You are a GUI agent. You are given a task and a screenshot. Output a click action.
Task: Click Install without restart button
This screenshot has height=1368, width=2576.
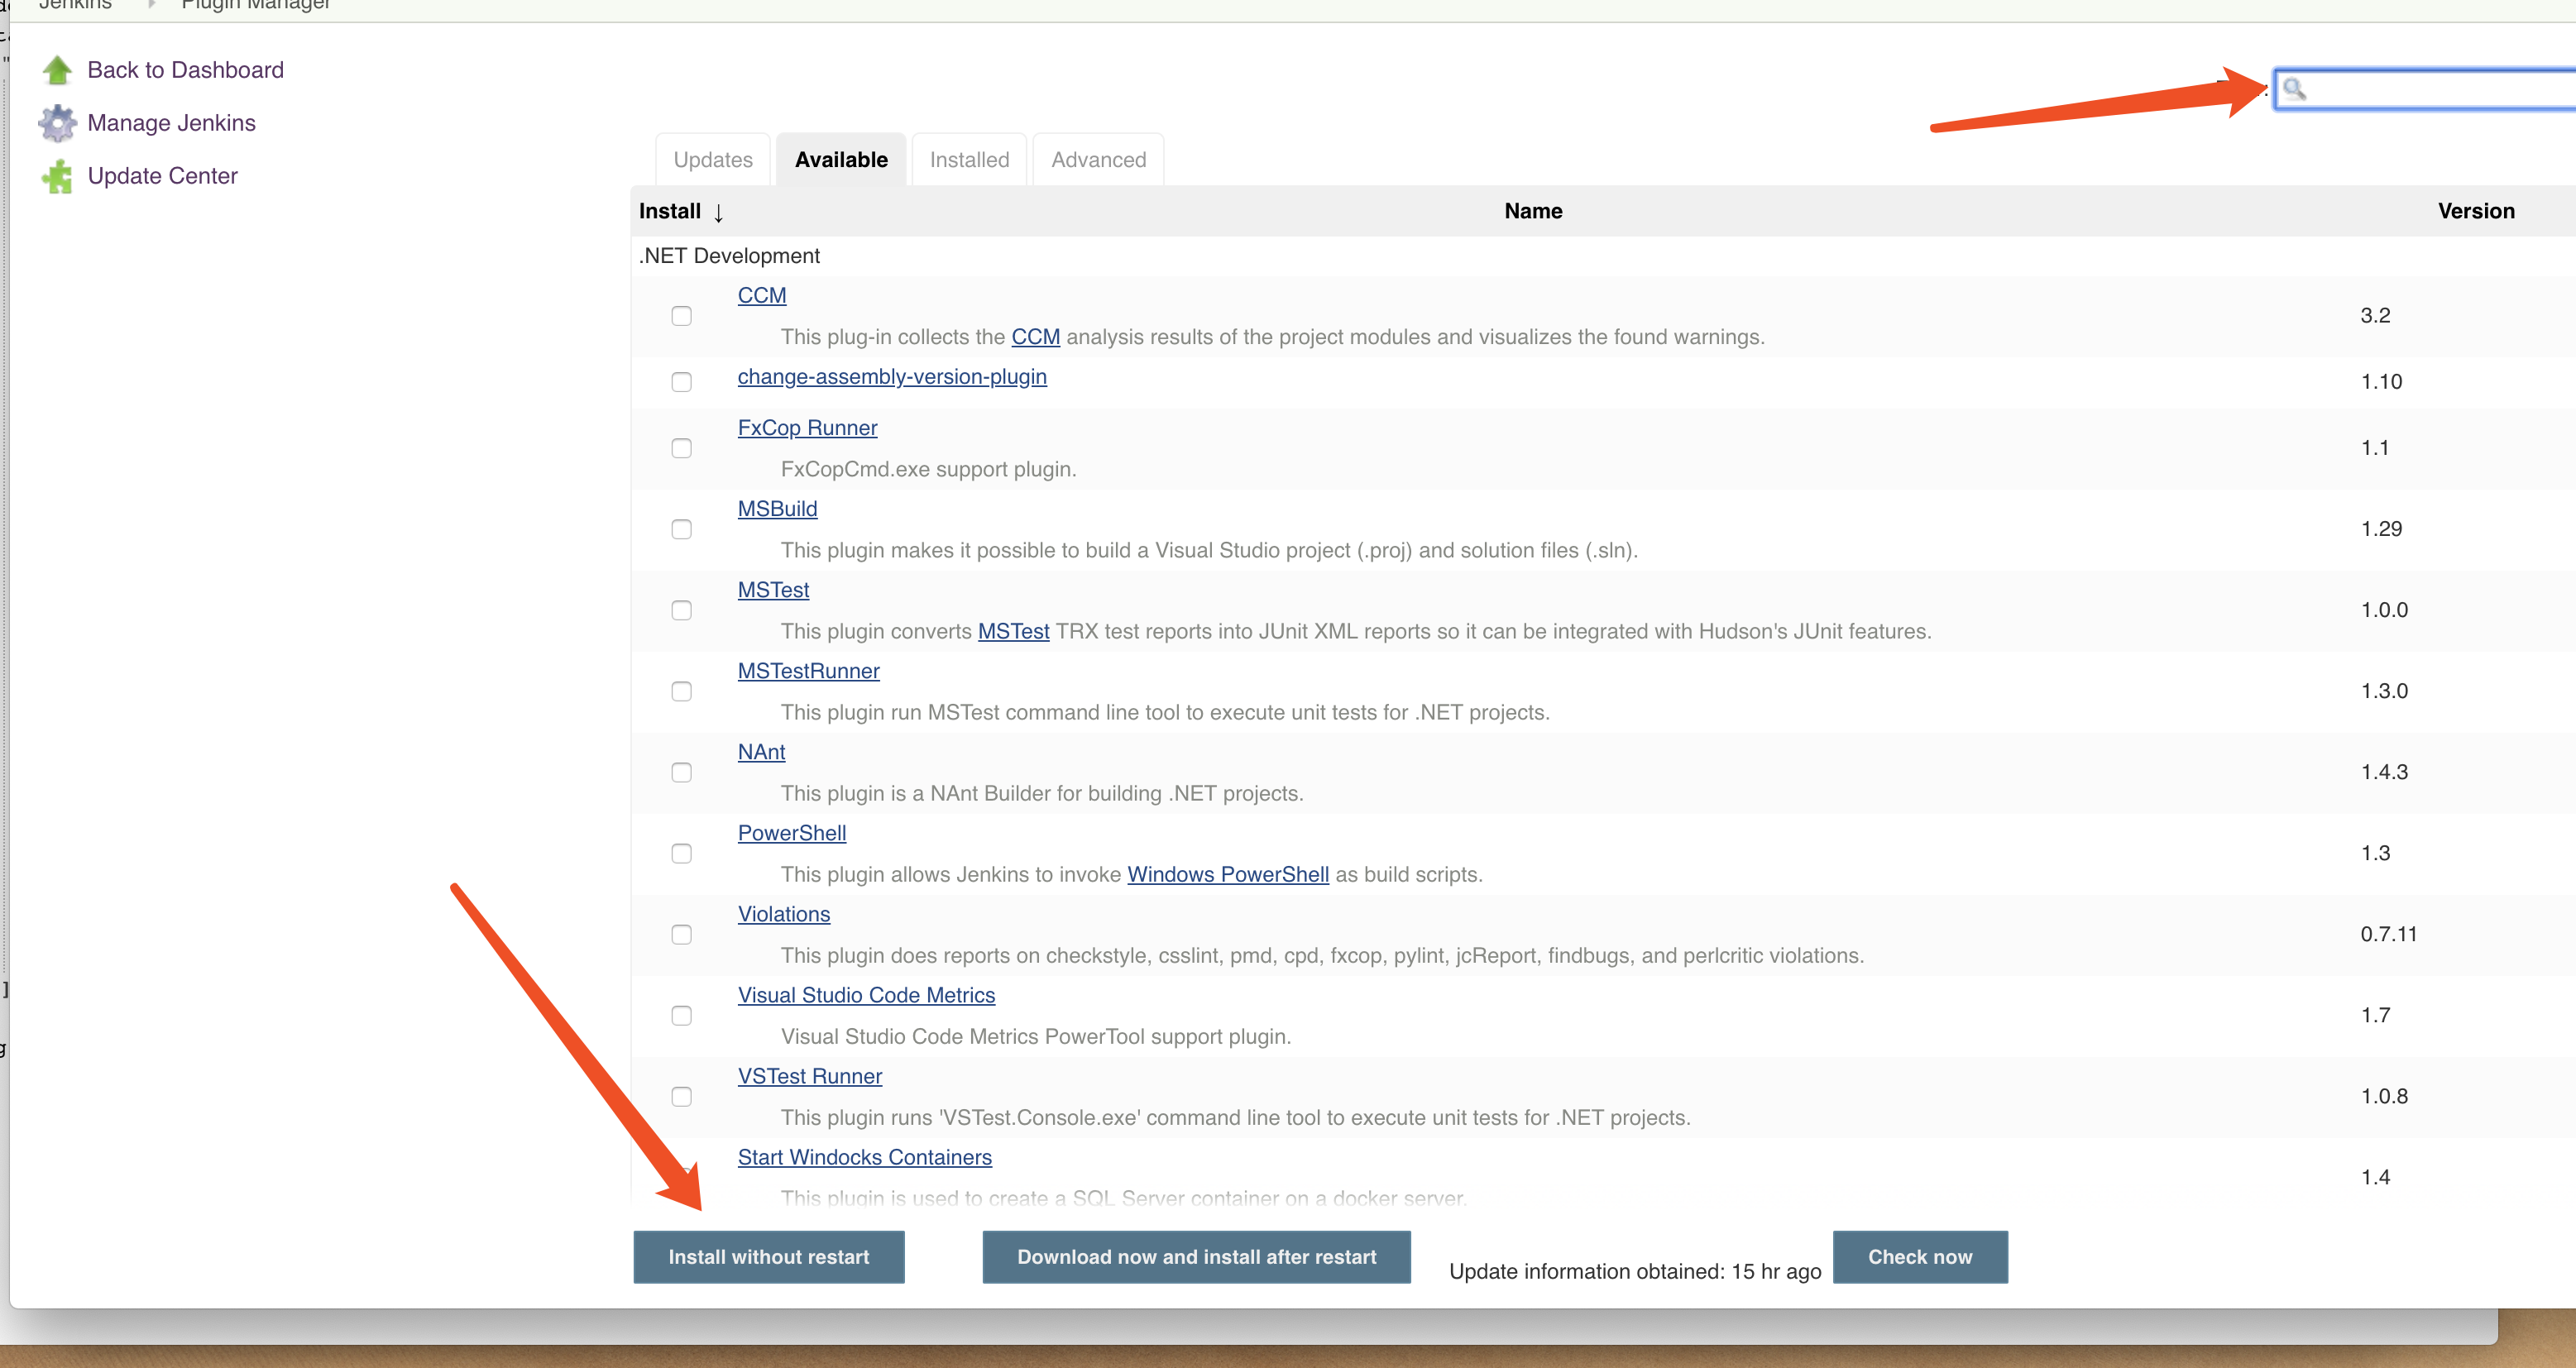[770, 1257]
